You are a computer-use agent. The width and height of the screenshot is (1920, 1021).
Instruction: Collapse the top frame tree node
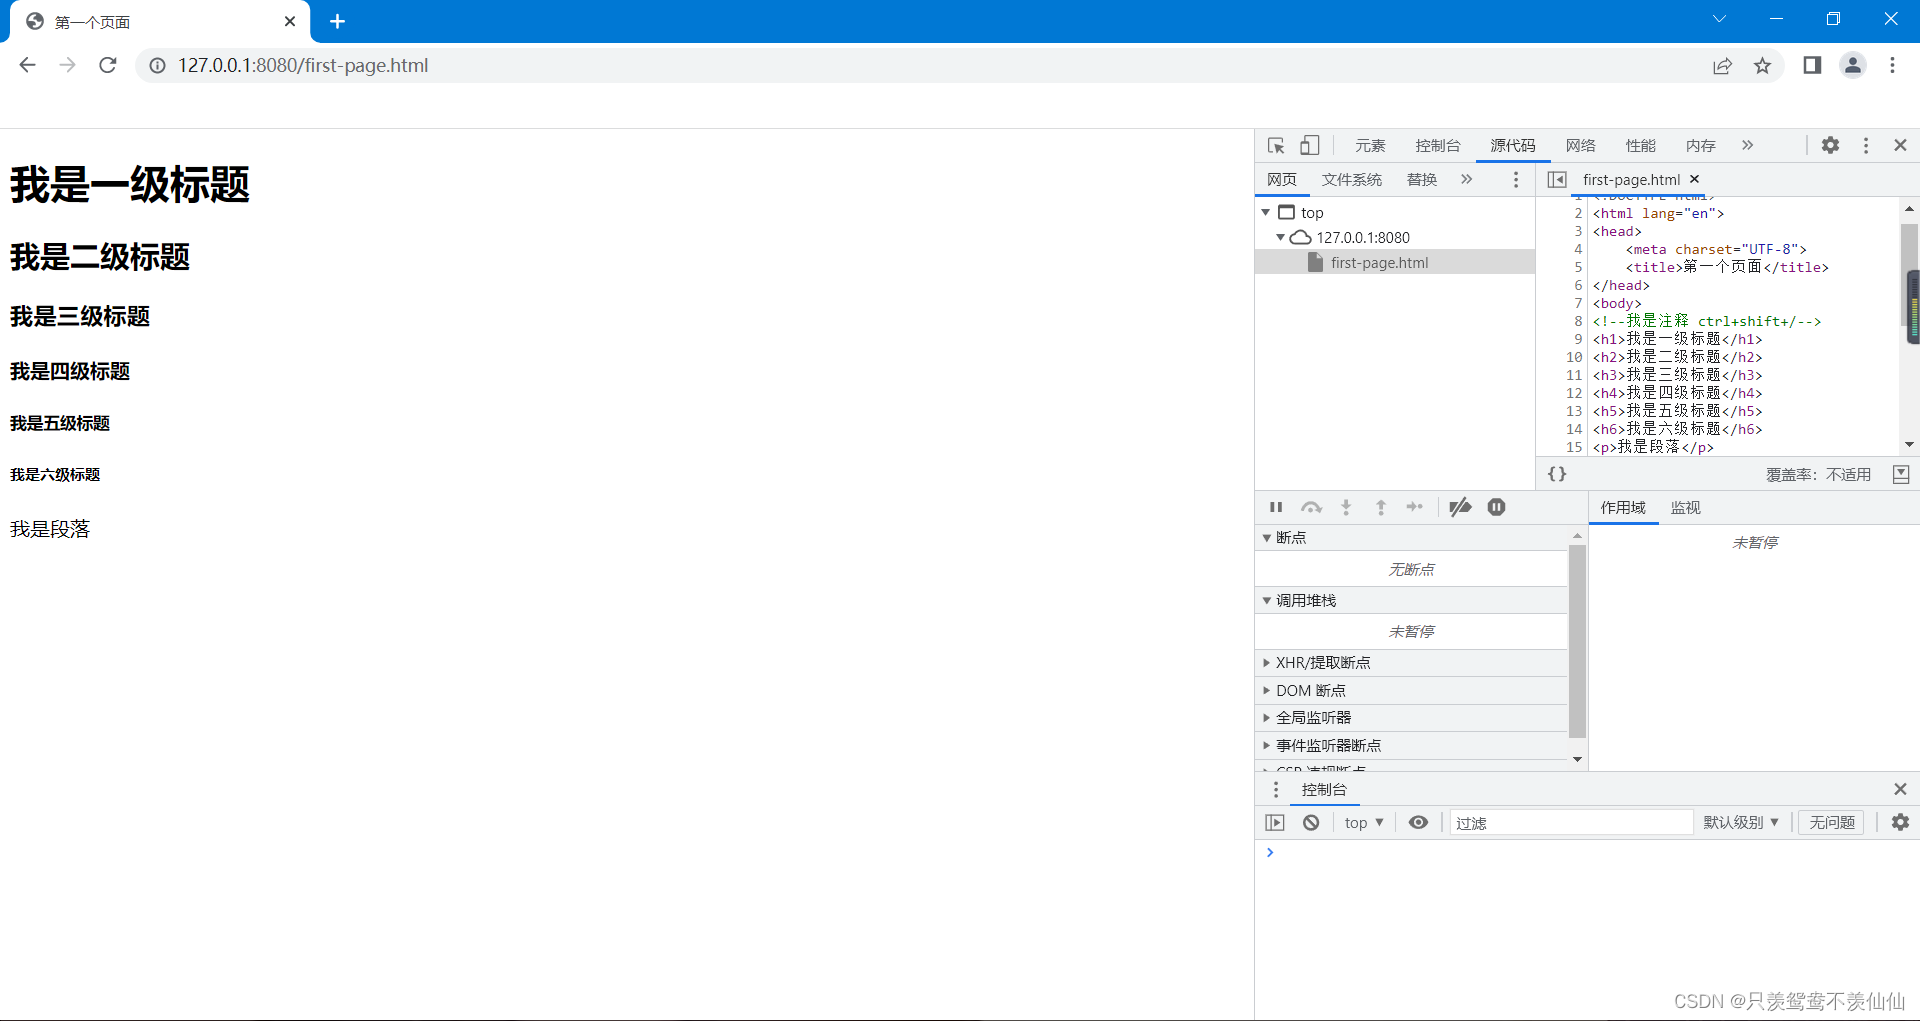[1266, 212]
